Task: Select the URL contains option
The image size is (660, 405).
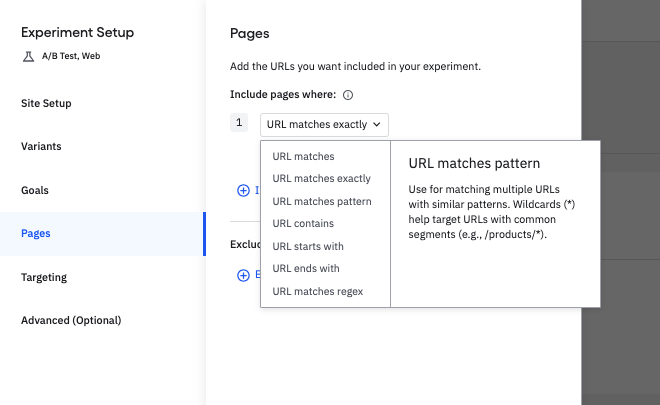Action: 303,224
